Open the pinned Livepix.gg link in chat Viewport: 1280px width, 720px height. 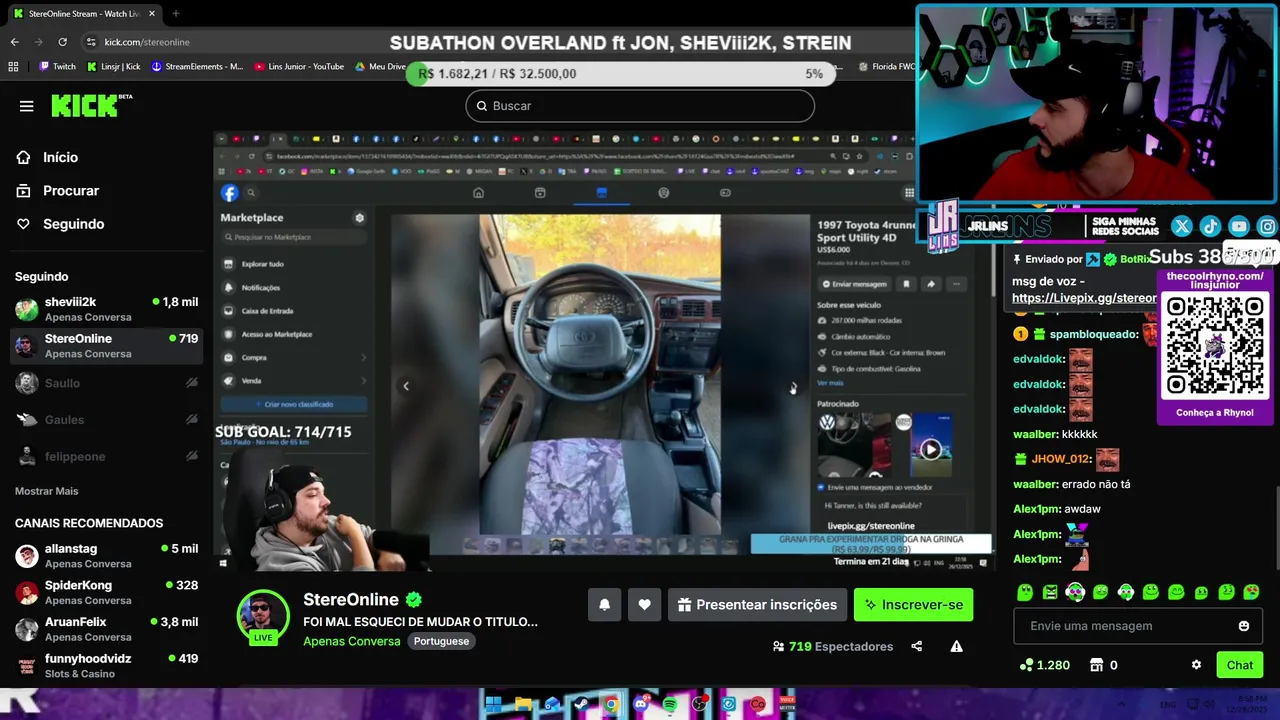coord(1084,298)
